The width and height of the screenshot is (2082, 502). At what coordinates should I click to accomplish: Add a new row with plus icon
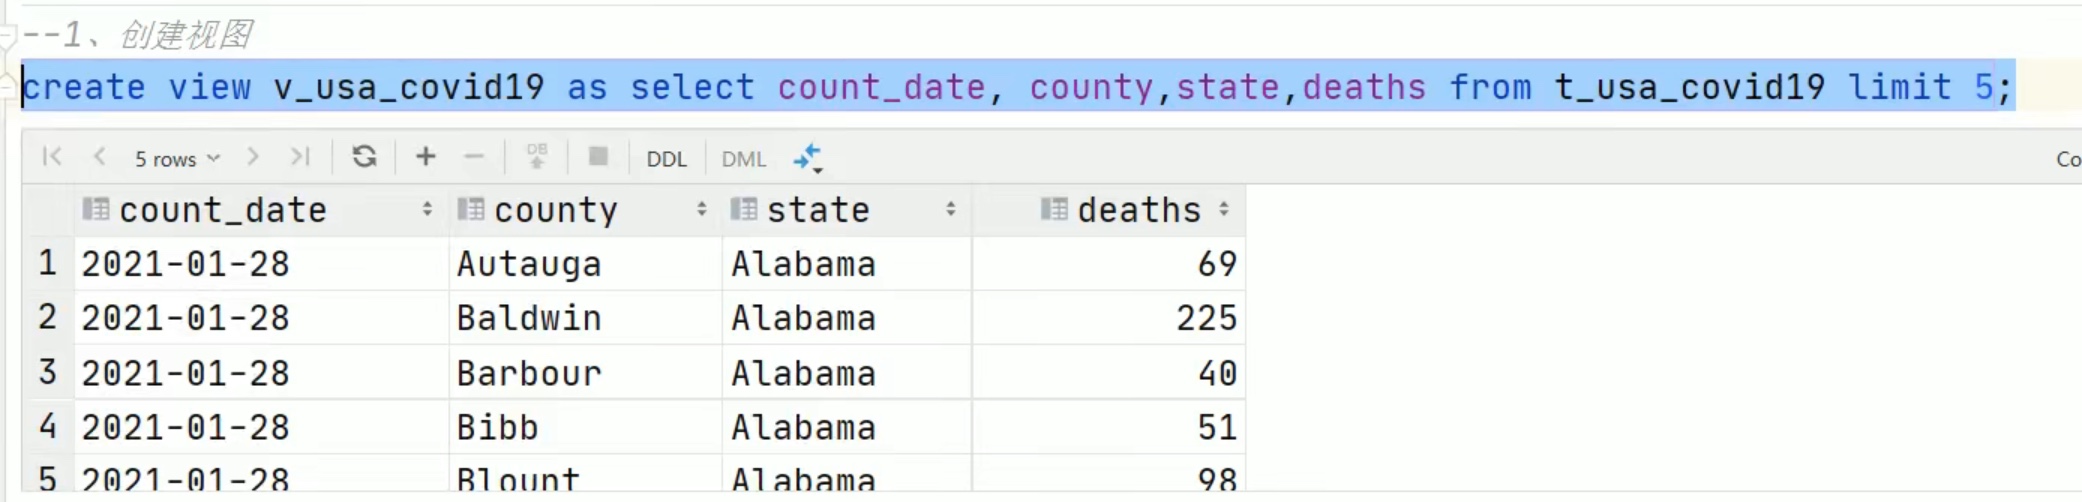coord(426,157)
